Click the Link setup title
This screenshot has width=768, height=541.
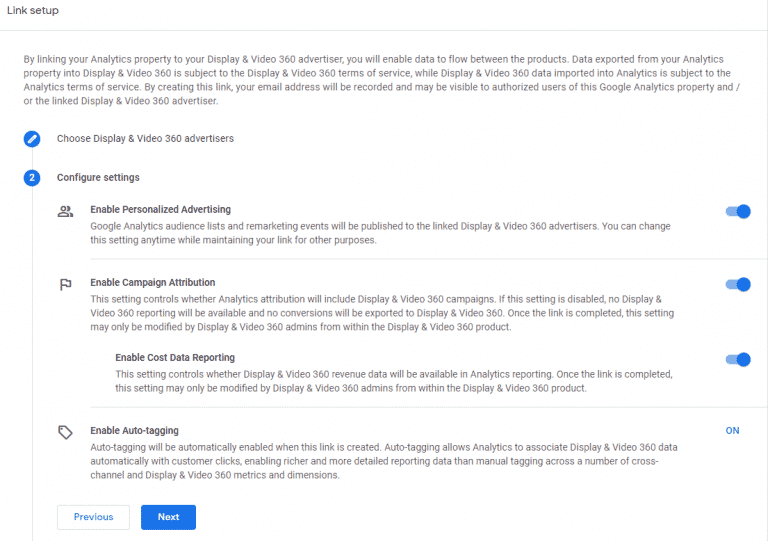[x=33, y=10]
